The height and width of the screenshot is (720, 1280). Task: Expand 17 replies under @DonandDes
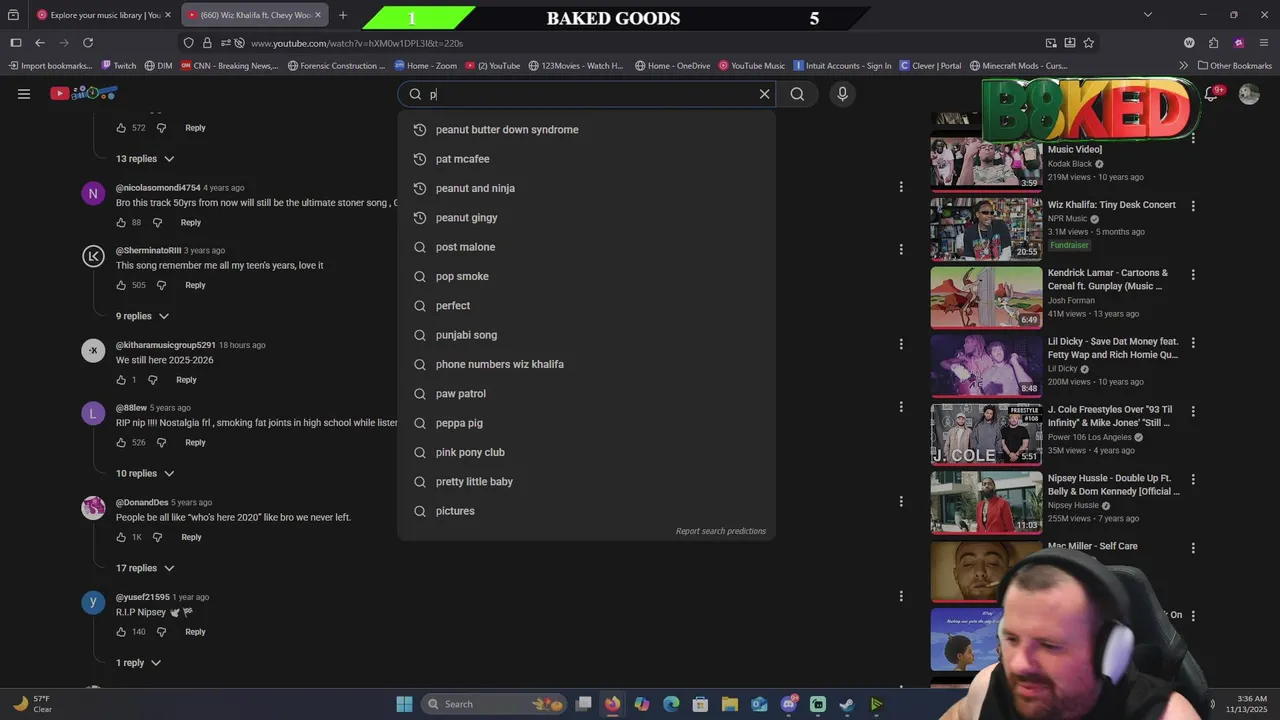click(x=145, y=568)
